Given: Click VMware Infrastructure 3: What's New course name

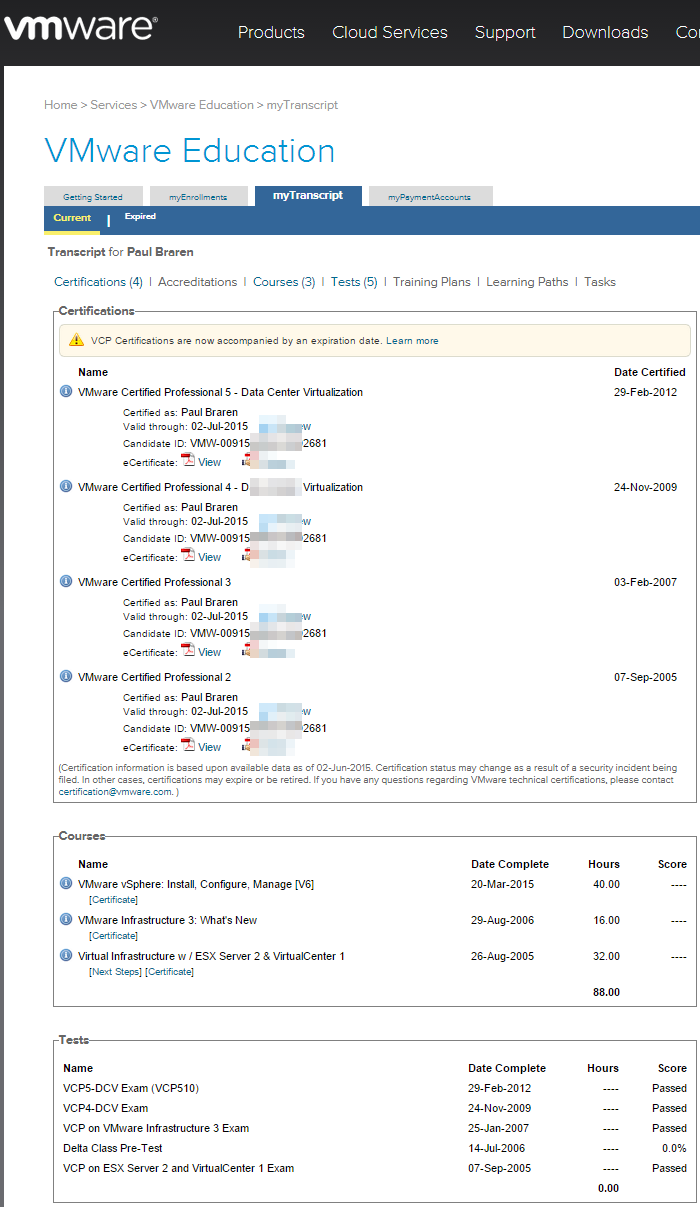Looking at the screenshot, I should 167,920.
